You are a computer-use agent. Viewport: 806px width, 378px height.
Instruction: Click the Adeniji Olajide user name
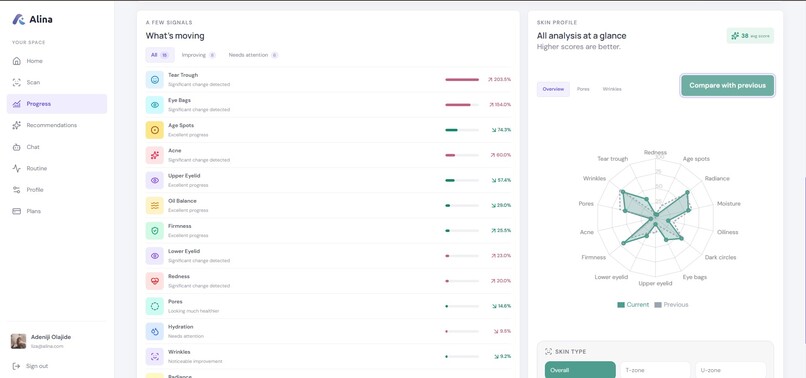coord(51,337)
